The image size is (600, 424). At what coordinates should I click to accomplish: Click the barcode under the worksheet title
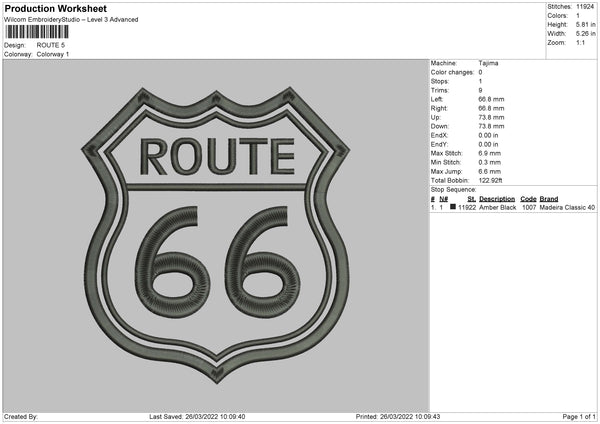coord(37,32)
